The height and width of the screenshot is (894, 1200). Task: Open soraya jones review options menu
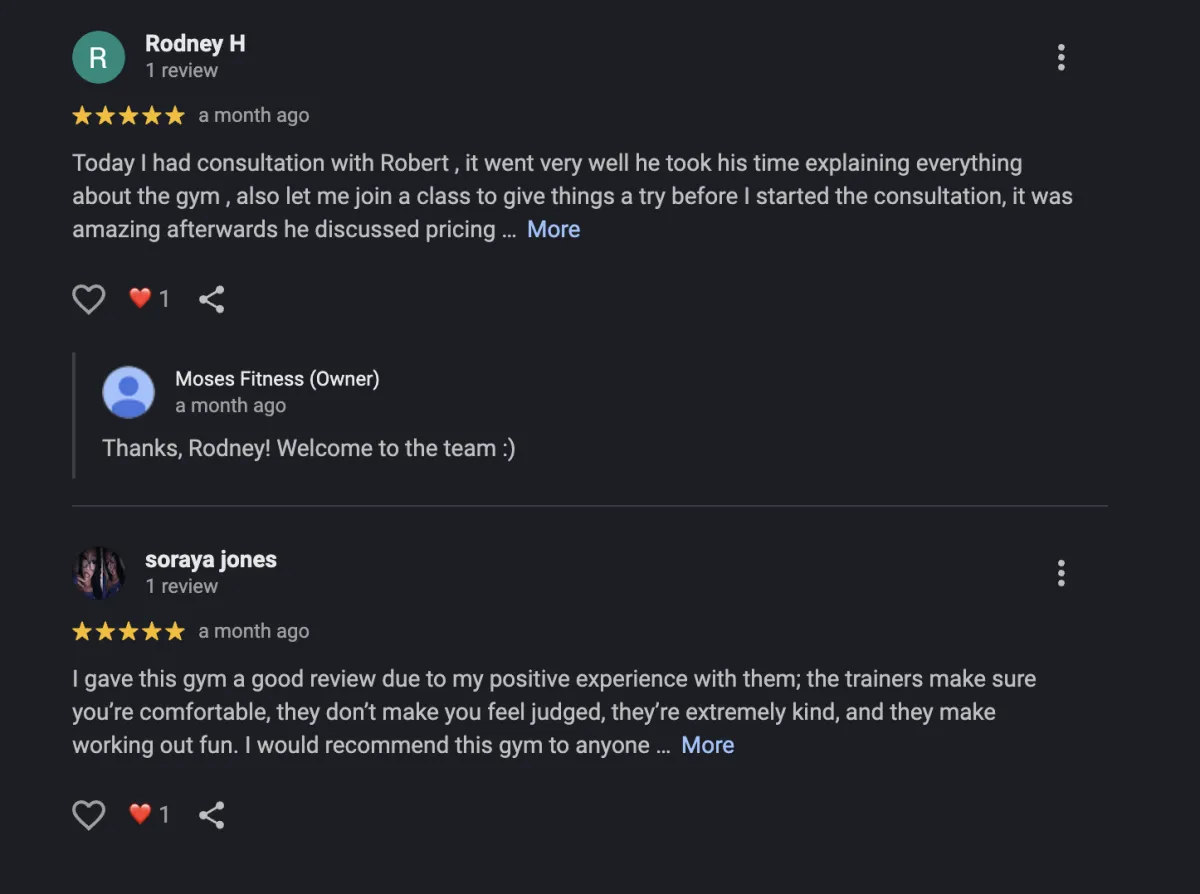click(1061, 573)
